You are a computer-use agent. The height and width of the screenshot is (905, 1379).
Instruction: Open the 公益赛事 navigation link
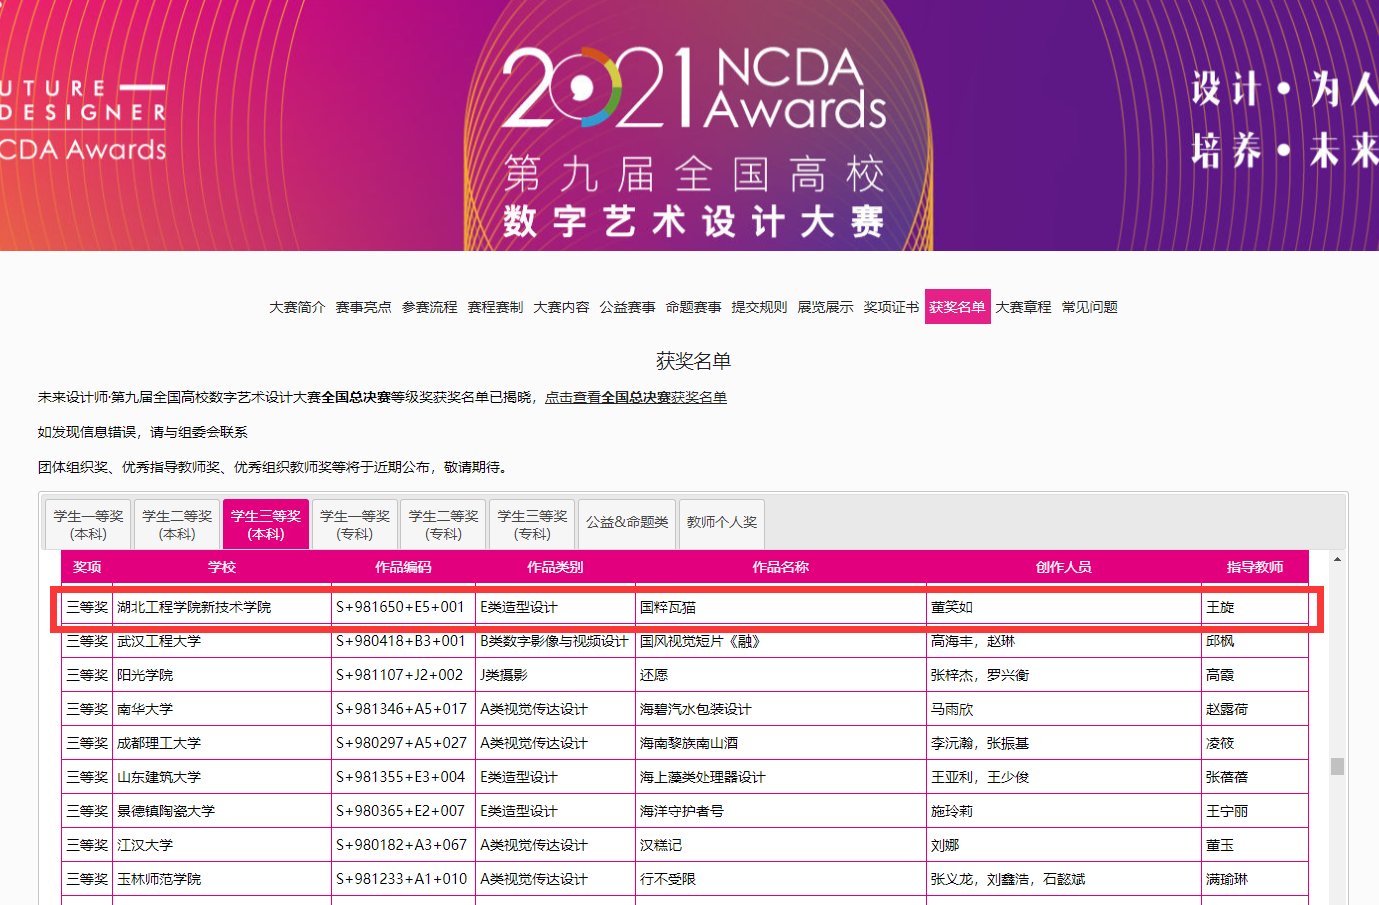(627, 307)
